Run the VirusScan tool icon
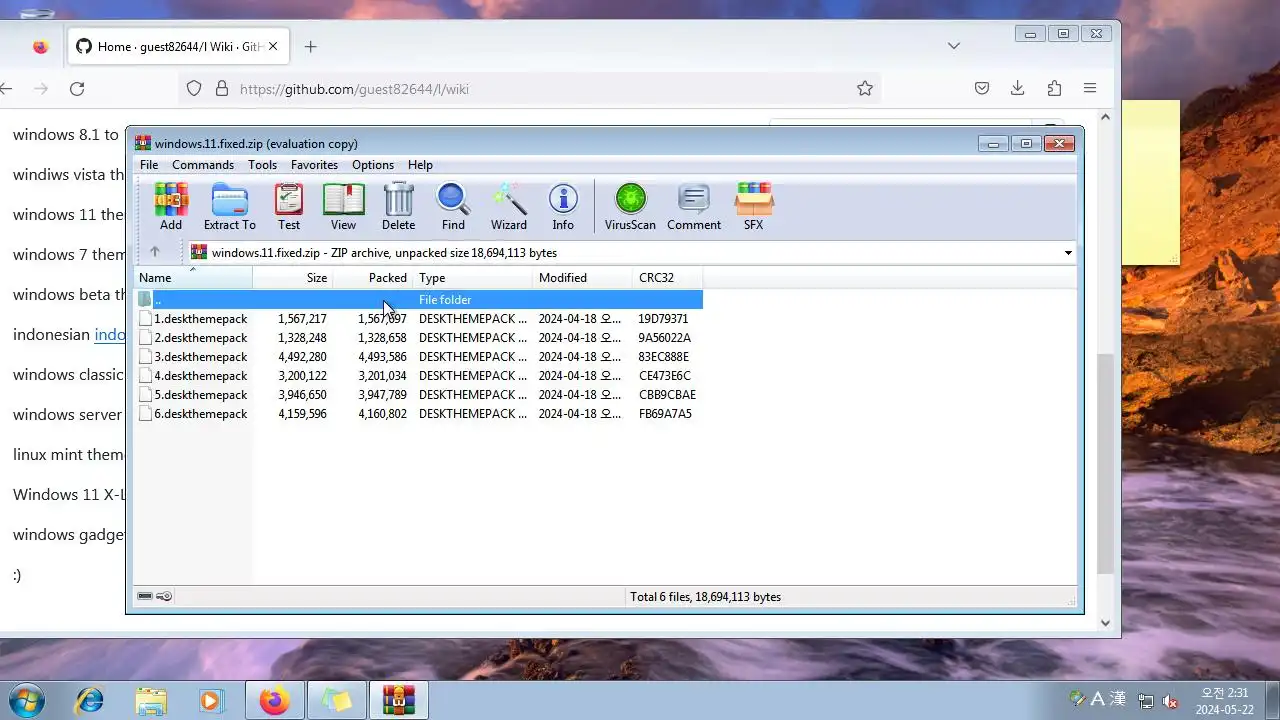The height and width of the screenshot is (720, 1280). (630, 207)
